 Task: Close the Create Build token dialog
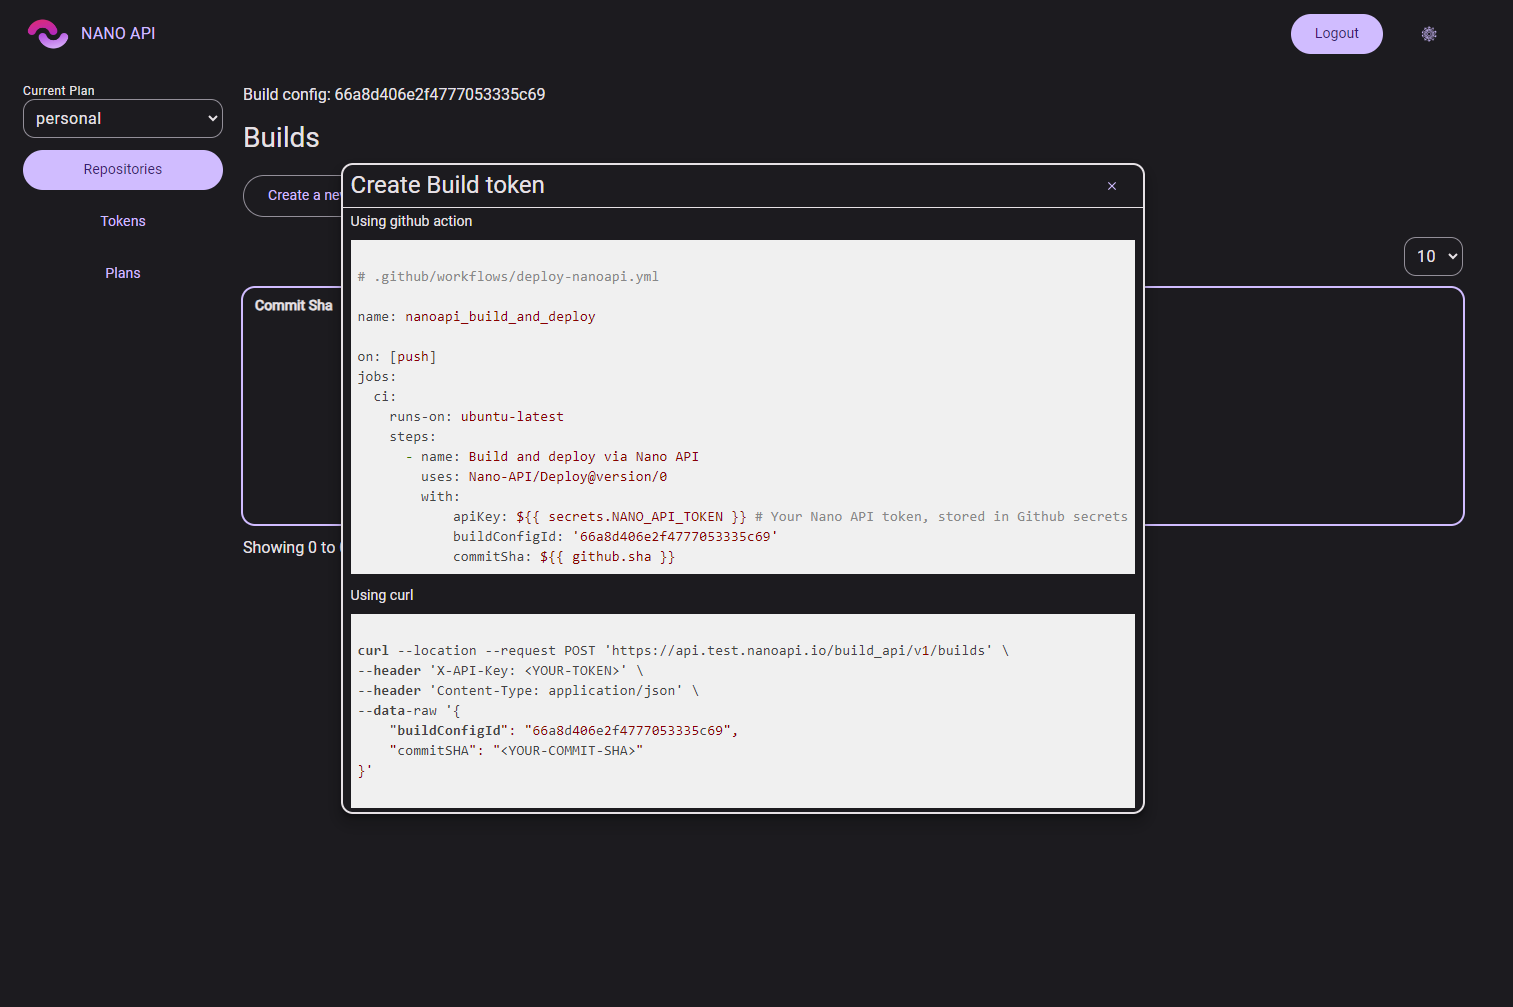(1112, 186)
